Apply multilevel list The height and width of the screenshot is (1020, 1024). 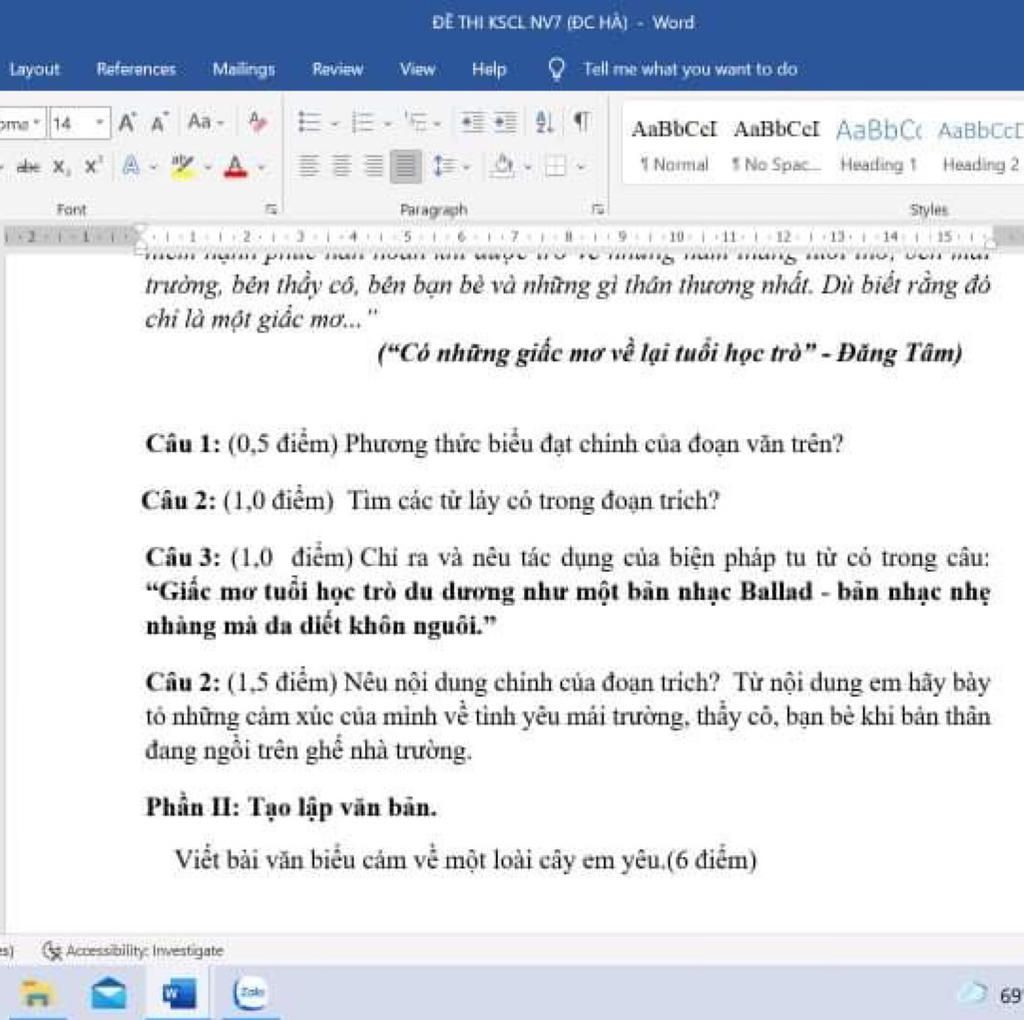pyautogui.click(x=417, y=122)
